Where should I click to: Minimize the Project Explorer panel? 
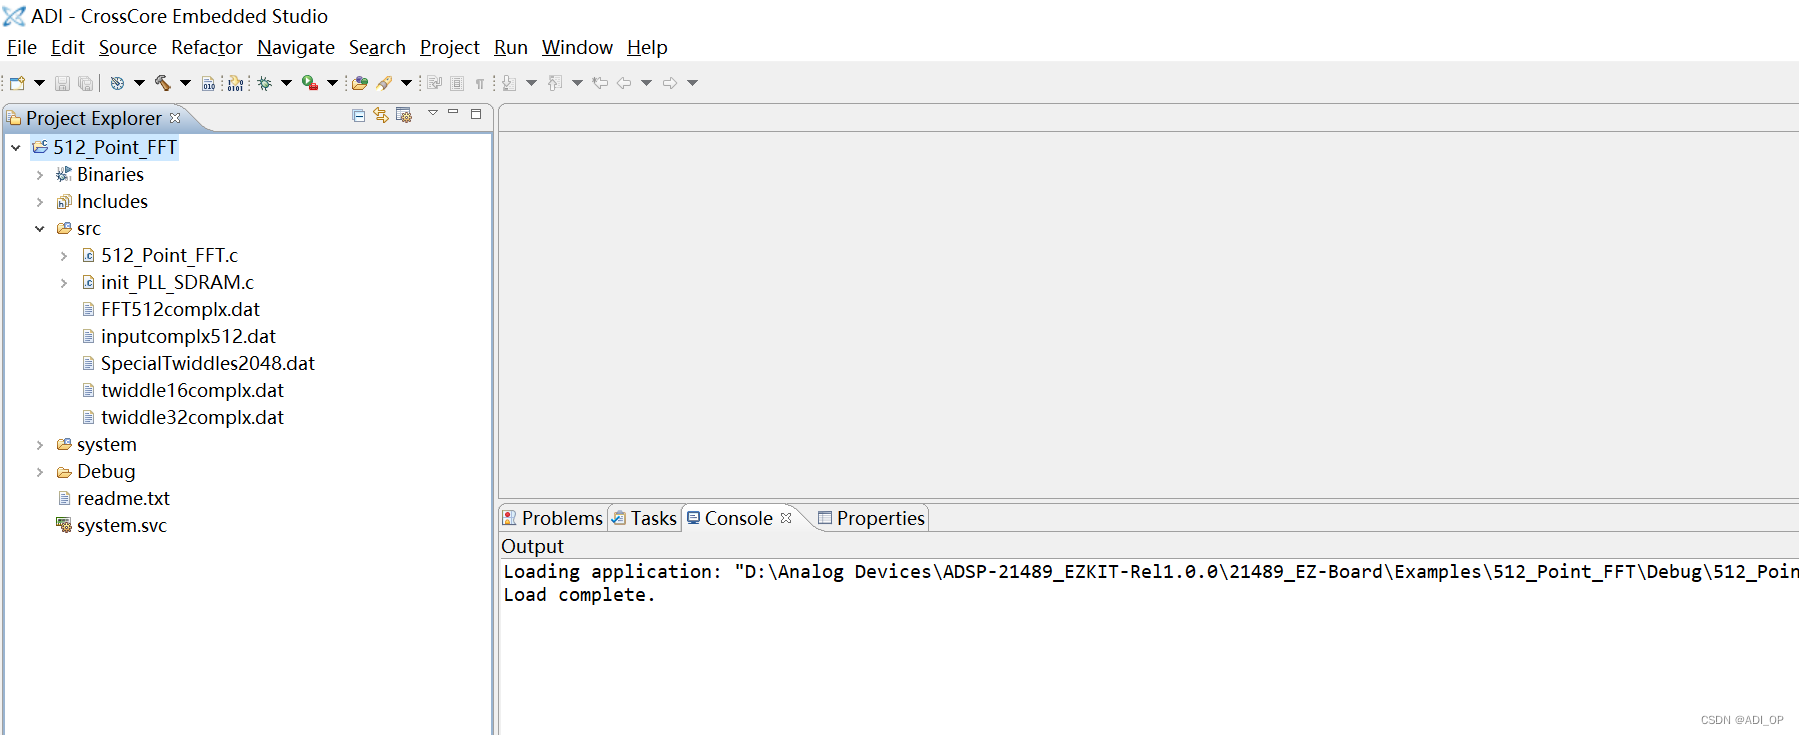pos(453,112)
